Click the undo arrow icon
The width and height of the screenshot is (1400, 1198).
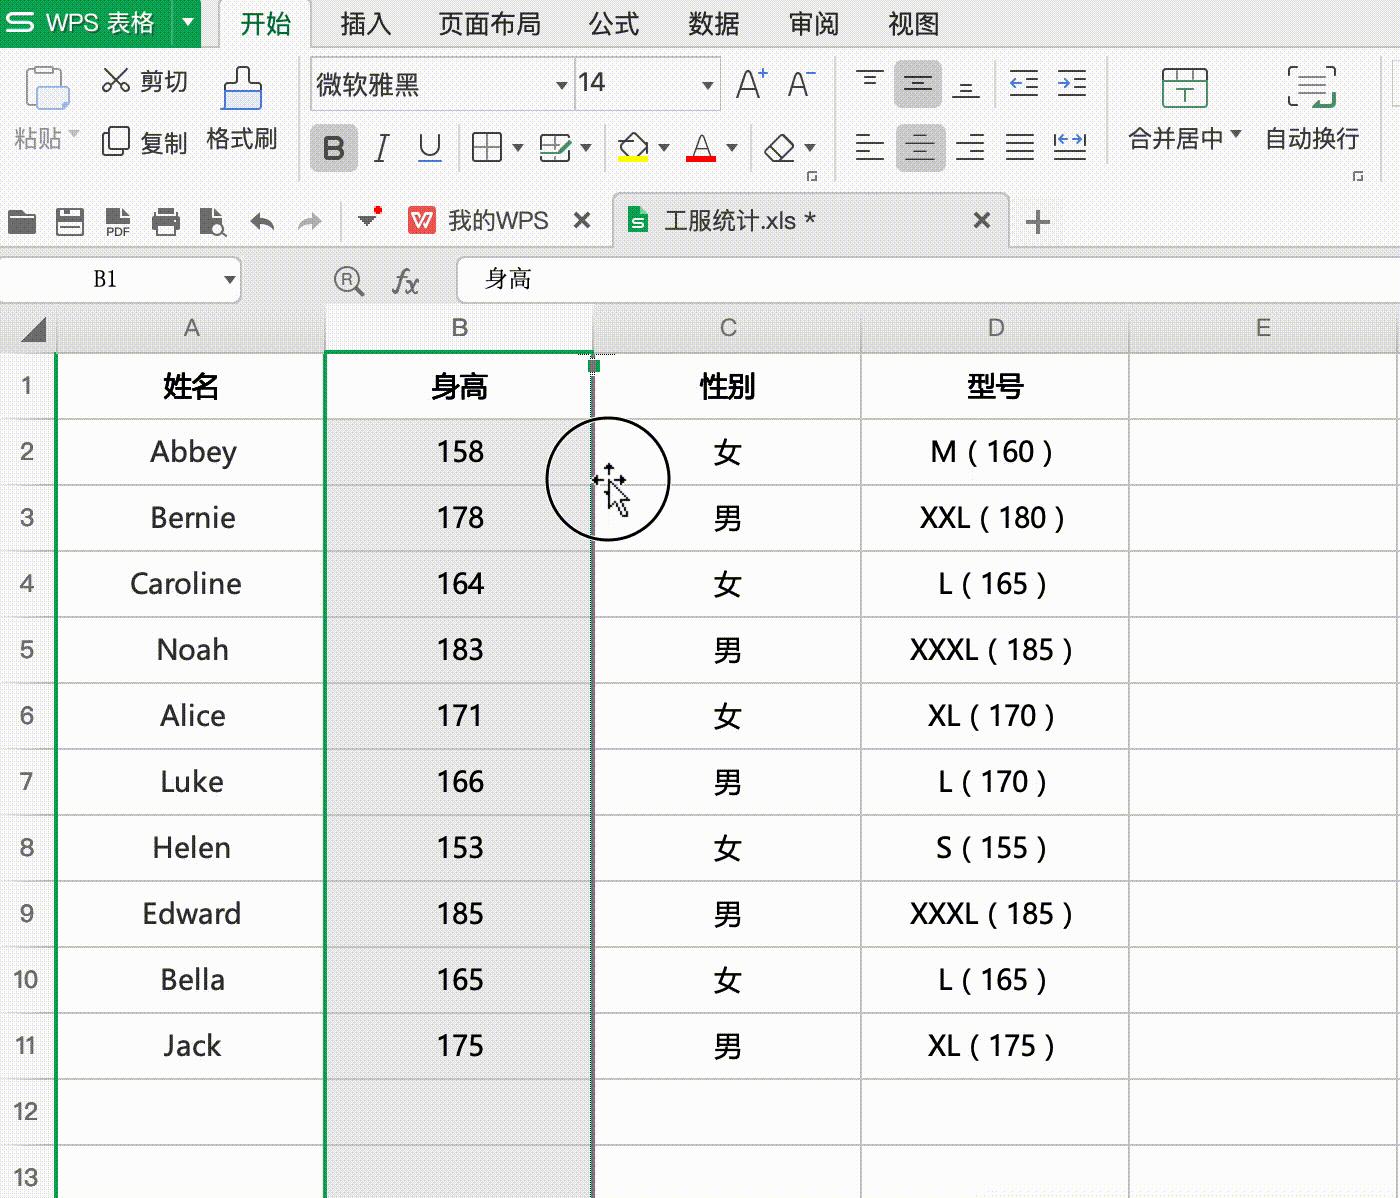261,221
